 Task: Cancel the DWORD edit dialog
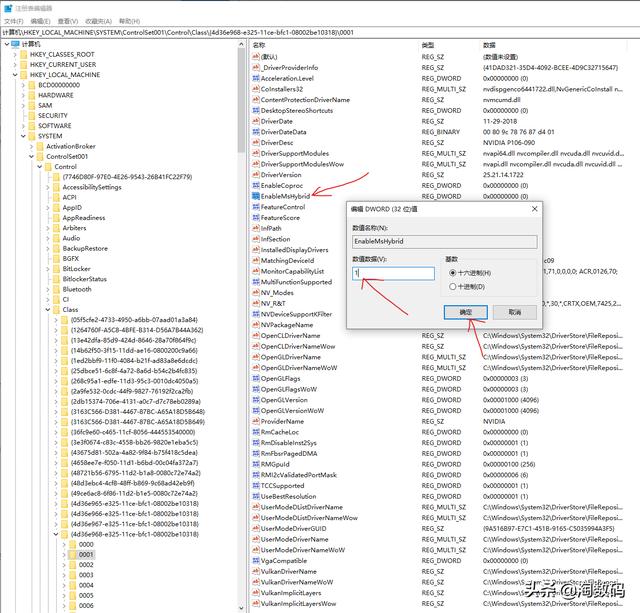click(515, 312)
